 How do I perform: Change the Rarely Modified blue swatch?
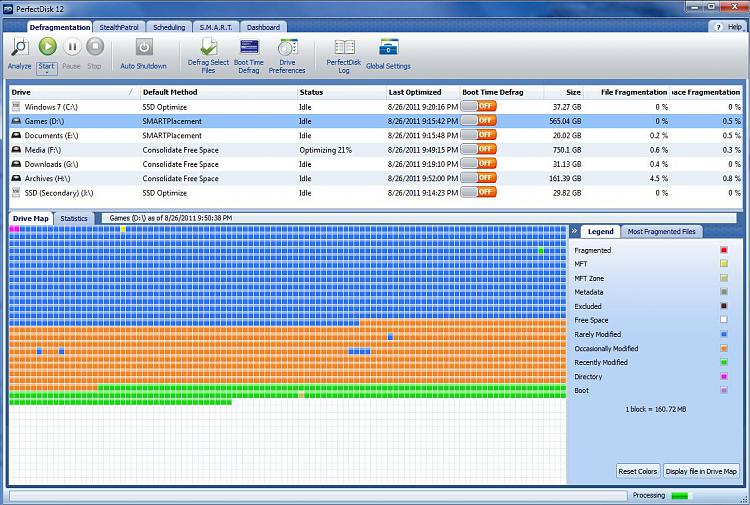pyautogui.click(x=724, y=334)
